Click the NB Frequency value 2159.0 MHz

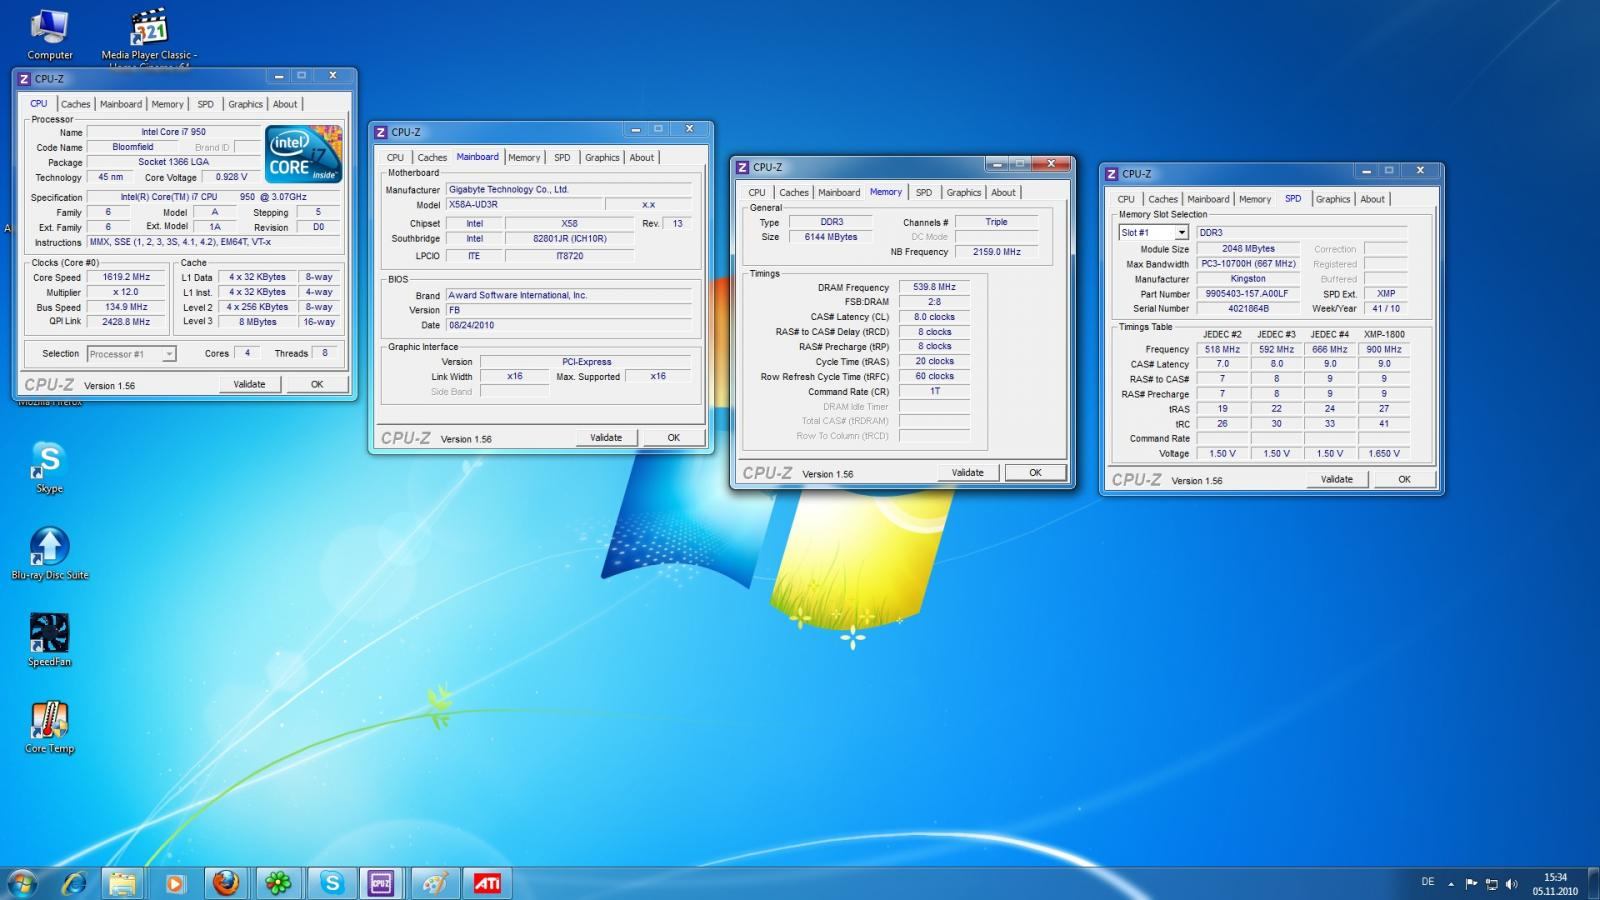pos(996,252)
